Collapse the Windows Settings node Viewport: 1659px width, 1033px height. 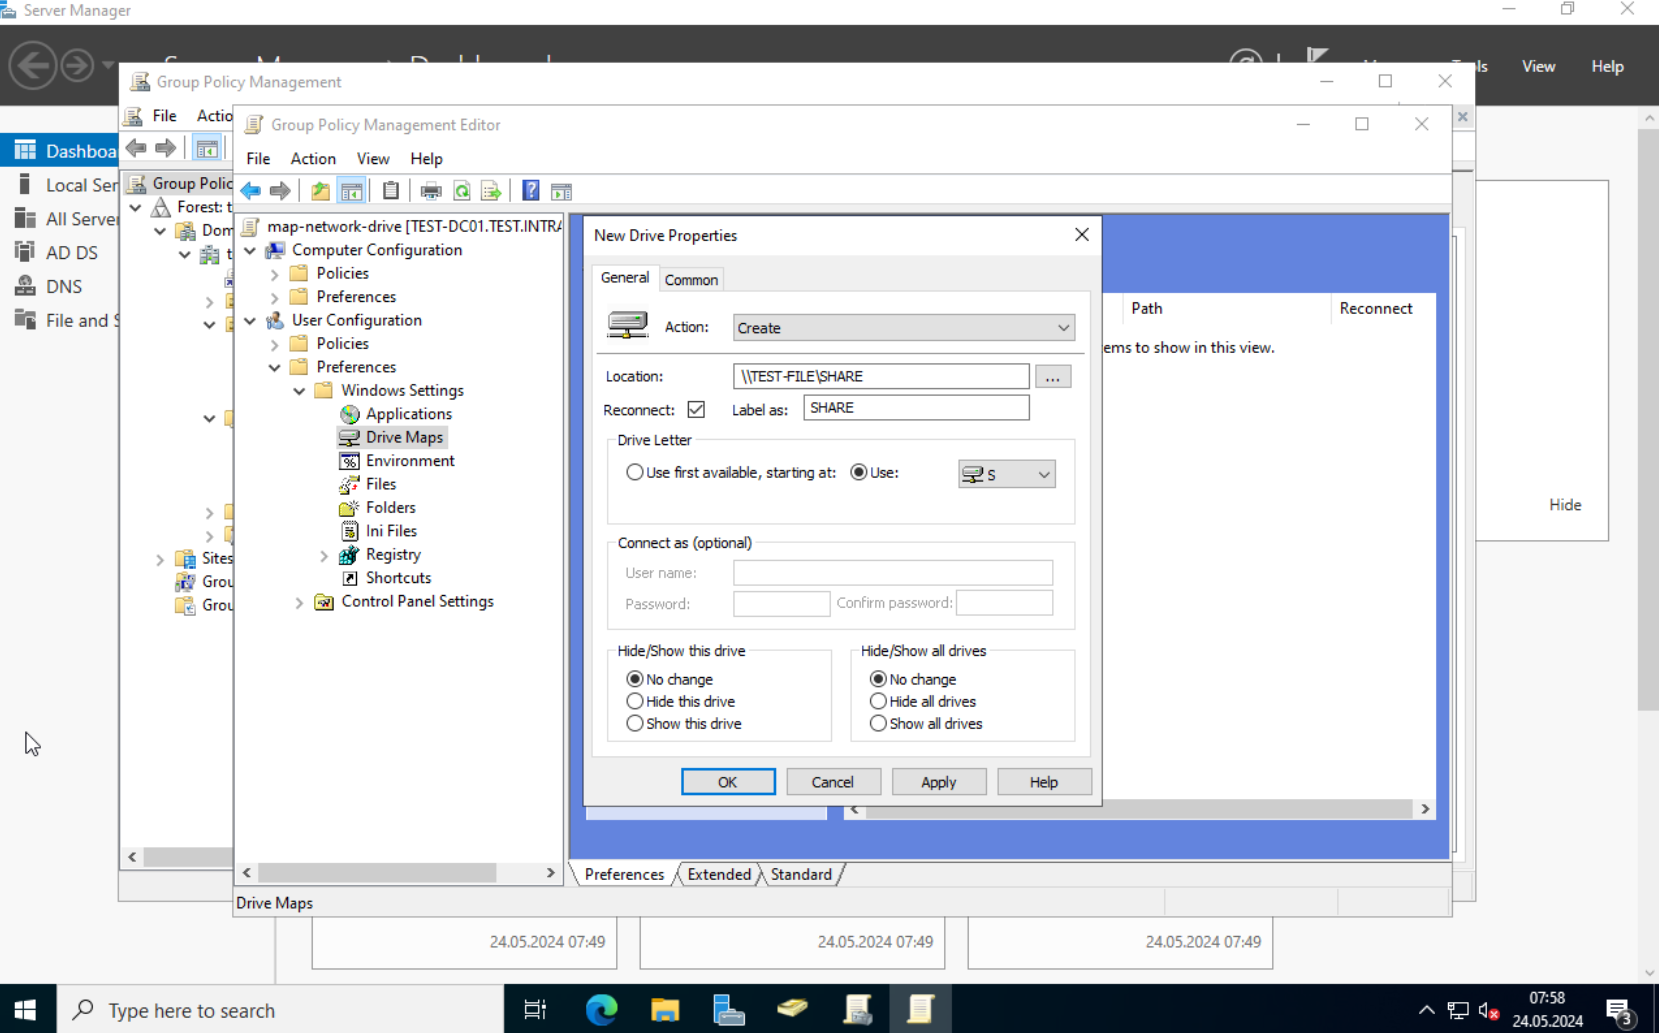300,391
